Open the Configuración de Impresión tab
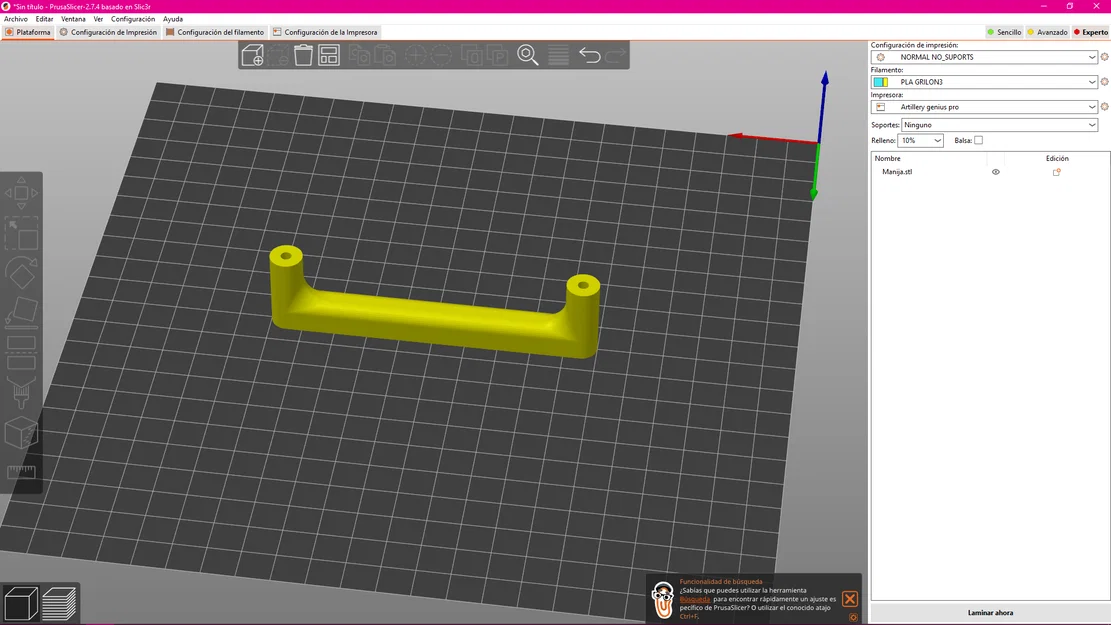The width and height of the screenshot is (1111, 625). (108, 32)
